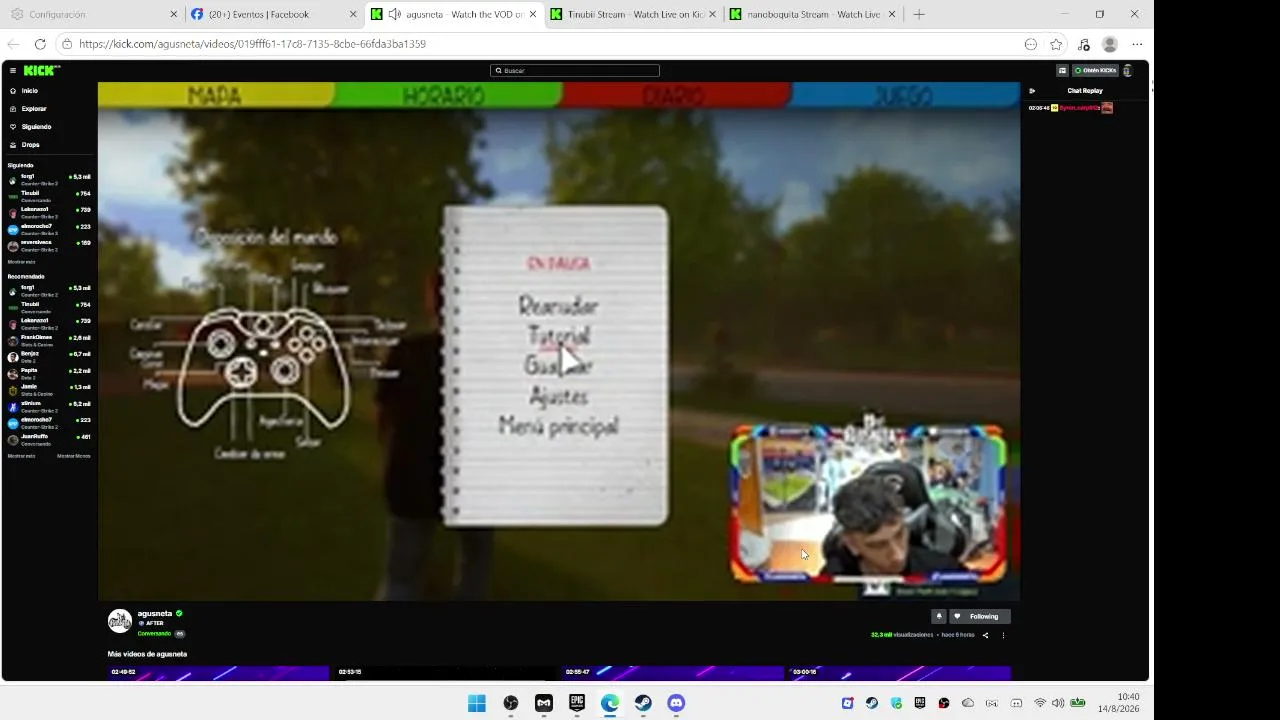
Task: Open the volume control in system tray
Action: click(1058, 703)
